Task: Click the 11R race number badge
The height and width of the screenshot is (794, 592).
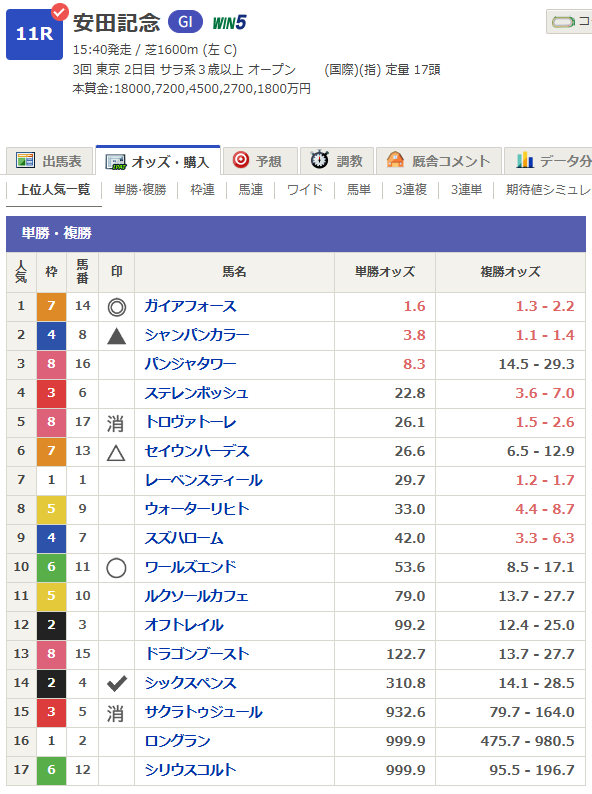Action: click(34, 34)
